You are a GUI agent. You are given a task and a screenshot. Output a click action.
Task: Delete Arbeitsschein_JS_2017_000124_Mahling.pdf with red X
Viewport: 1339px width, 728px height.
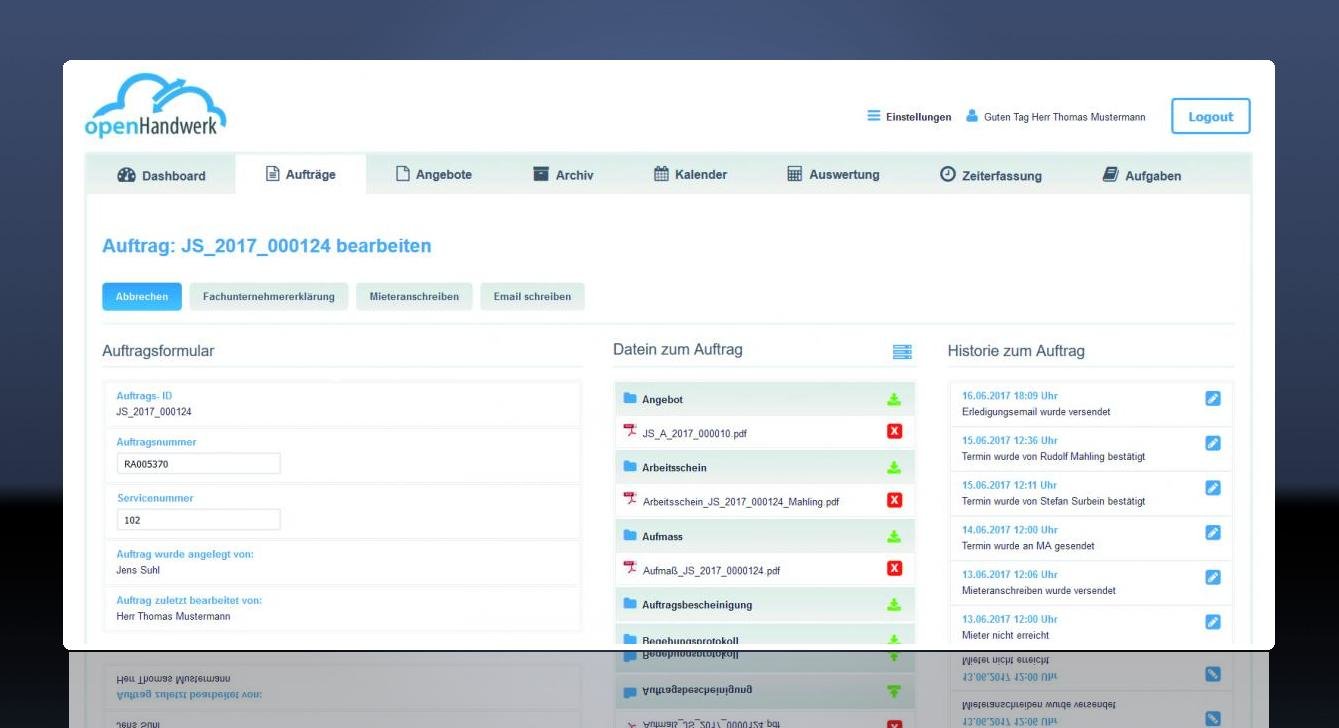[x=894, y=500]
